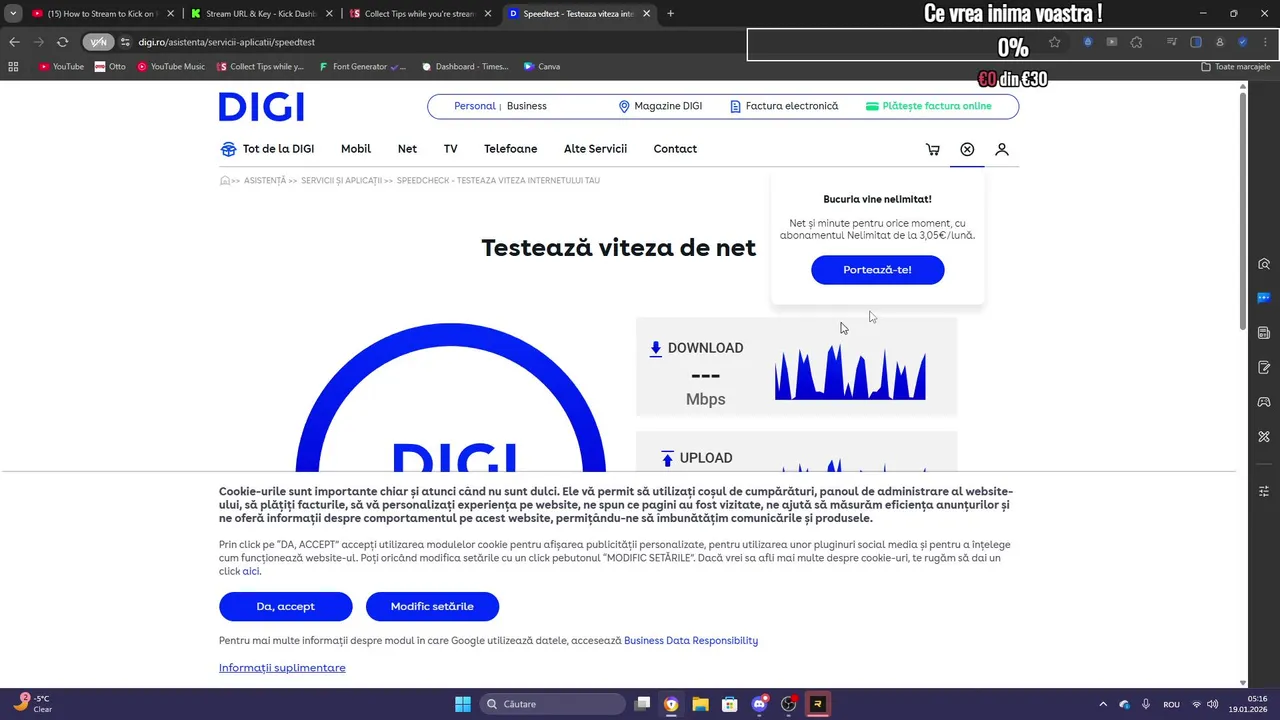Switch to Collect Tips tab
The height and width of the screenshot is (720, 1280).
tap(419, 14)
